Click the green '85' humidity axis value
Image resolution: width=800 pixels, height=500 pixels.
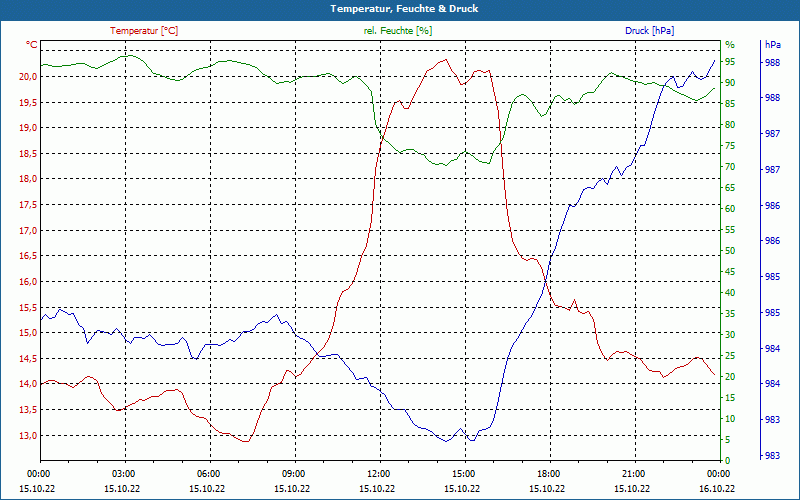point(730,104)
